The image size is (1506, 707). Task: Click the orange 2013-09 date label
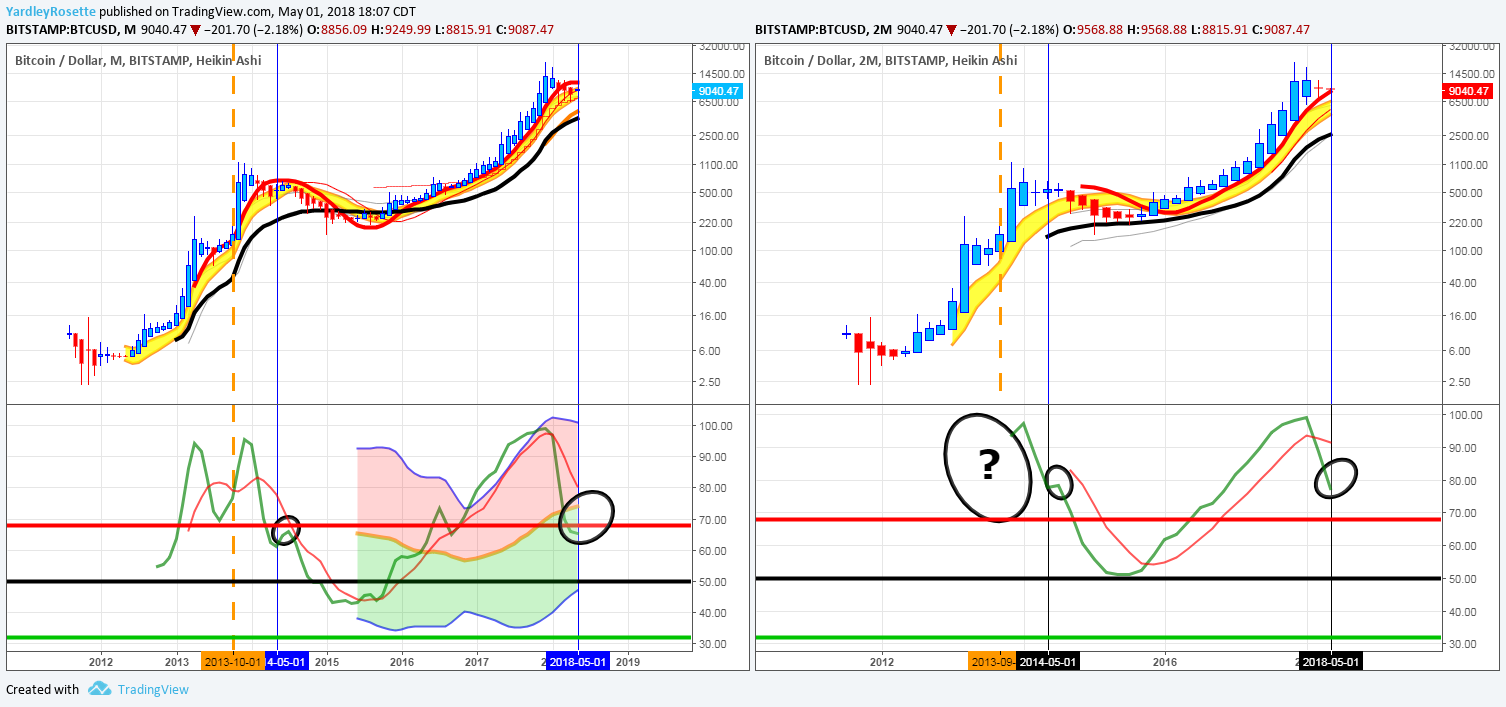pos(992,661)
